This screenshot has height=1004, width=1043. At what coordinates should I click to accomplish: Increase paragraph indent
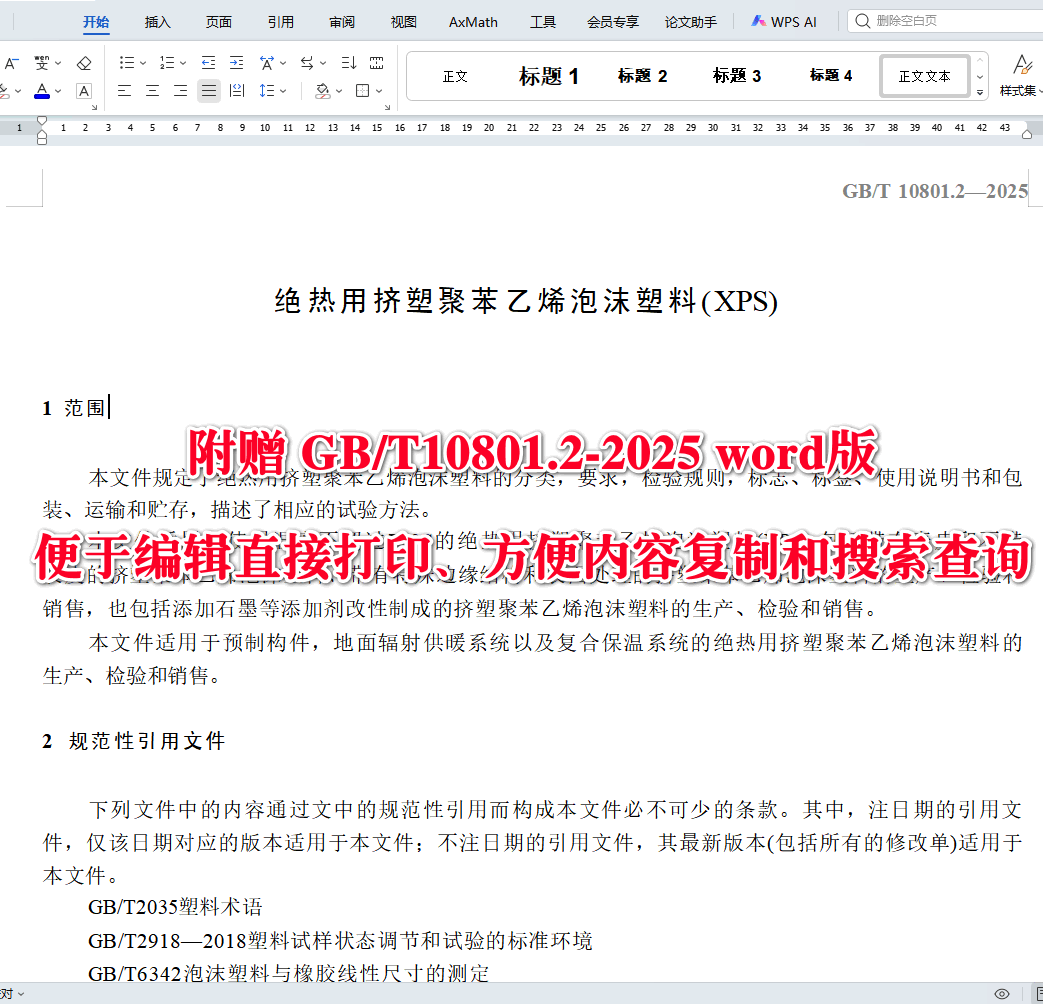(236, 63)
